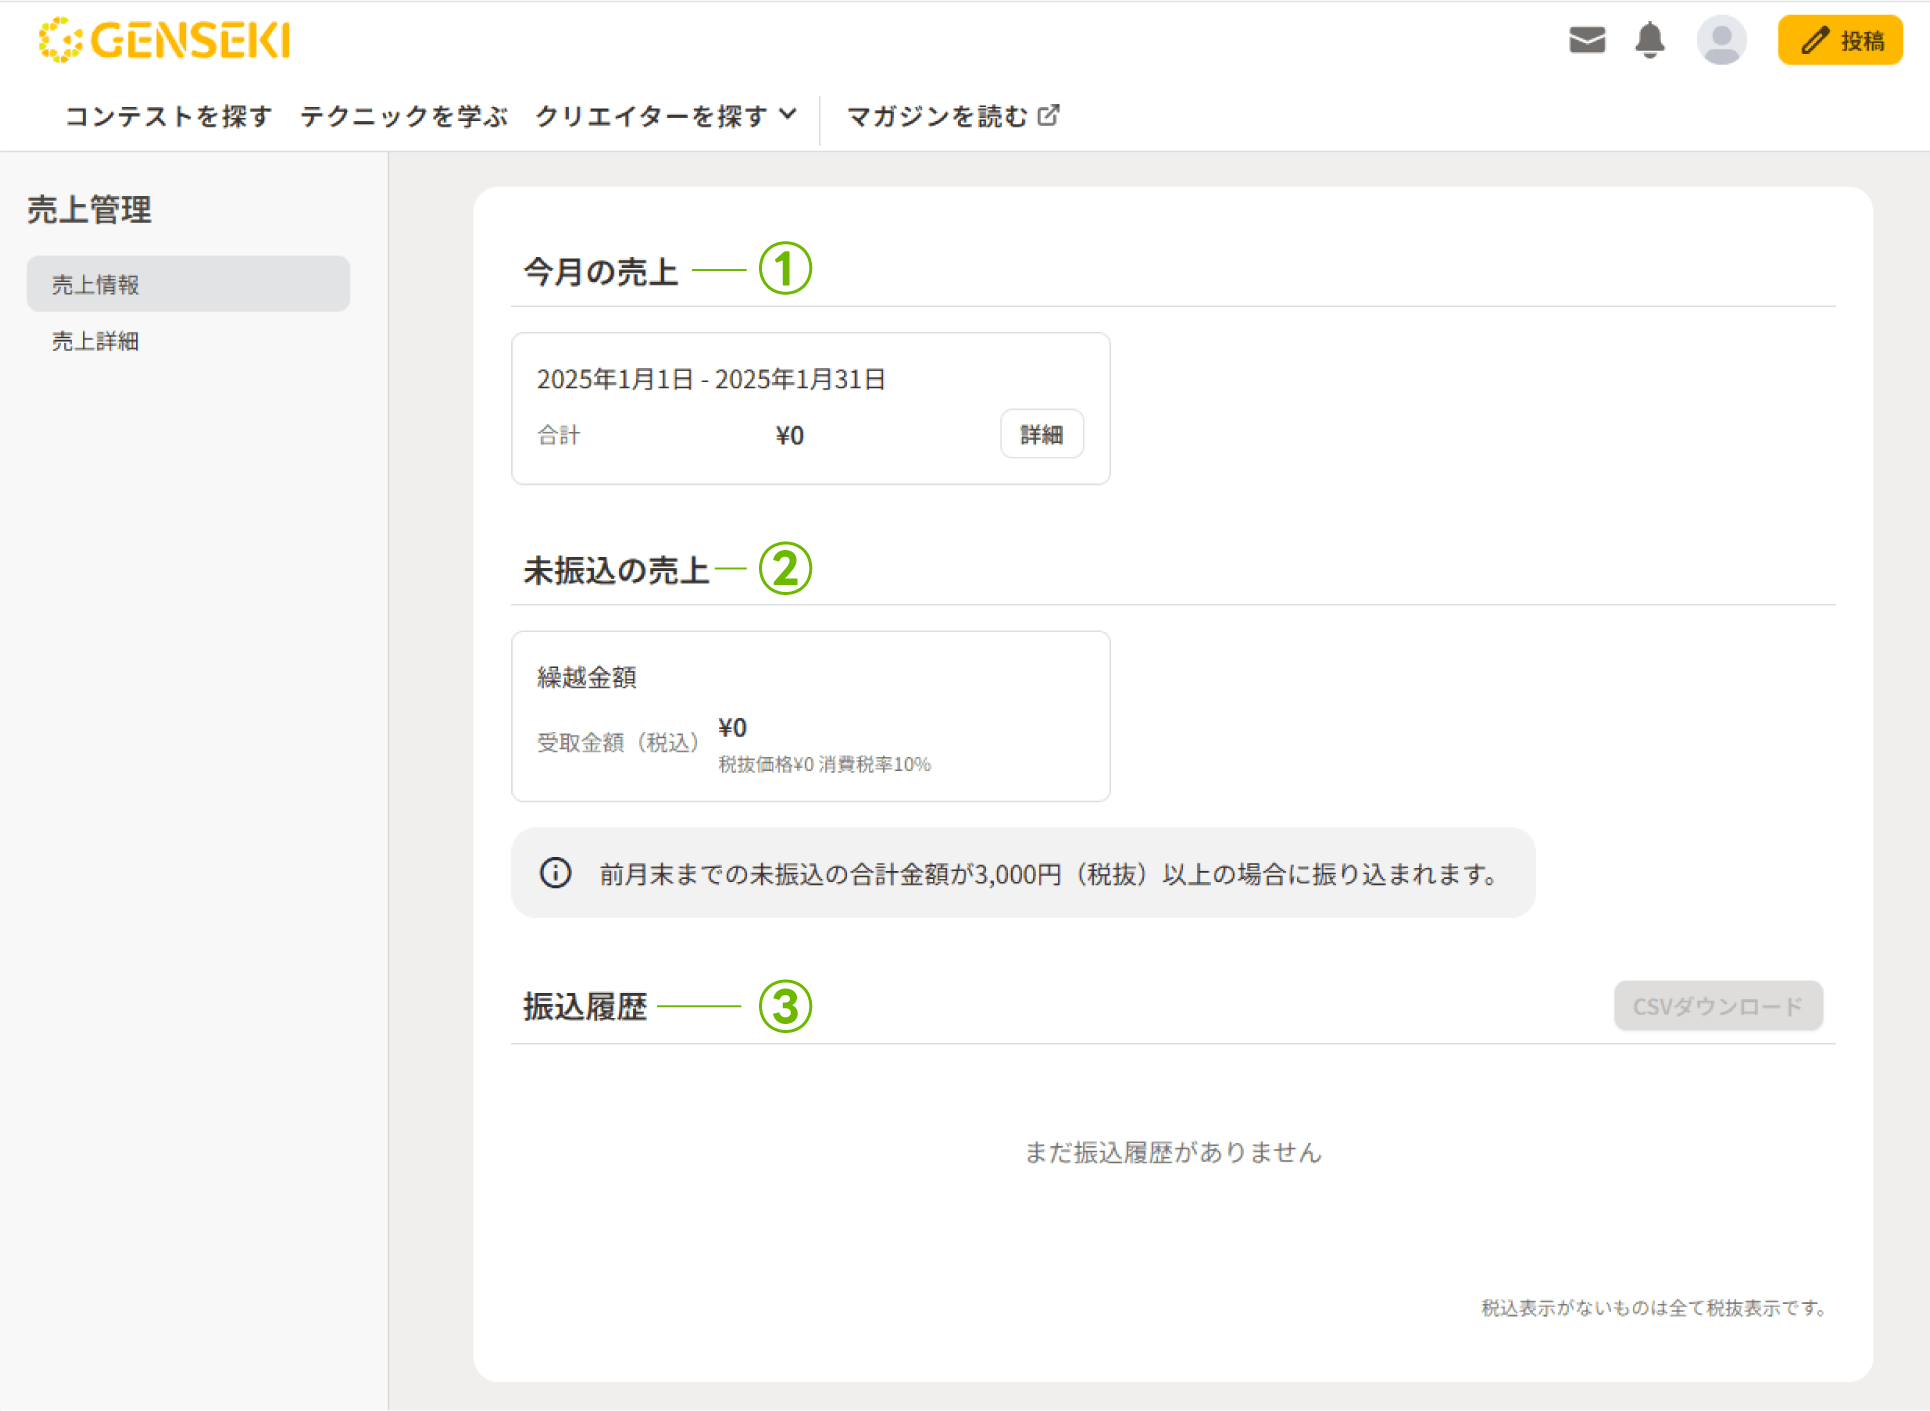Click the GENSEKI logo

click(x=164, y=40)
